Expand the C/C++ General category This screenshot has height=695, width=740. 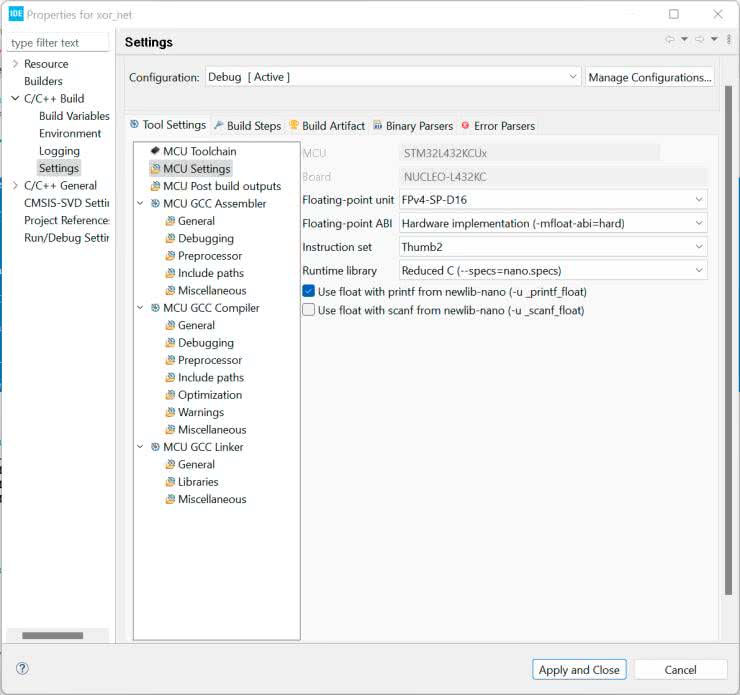coord(15,185)
